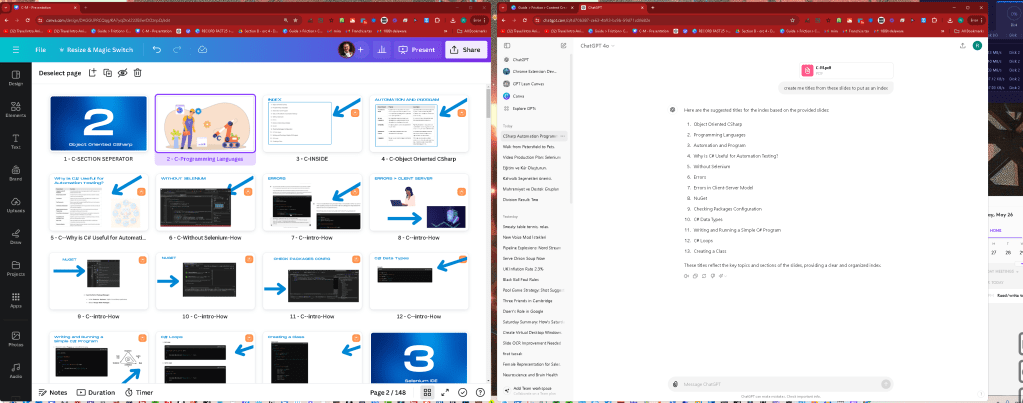Open the attached PDF file card in the chat

point(847,70)
